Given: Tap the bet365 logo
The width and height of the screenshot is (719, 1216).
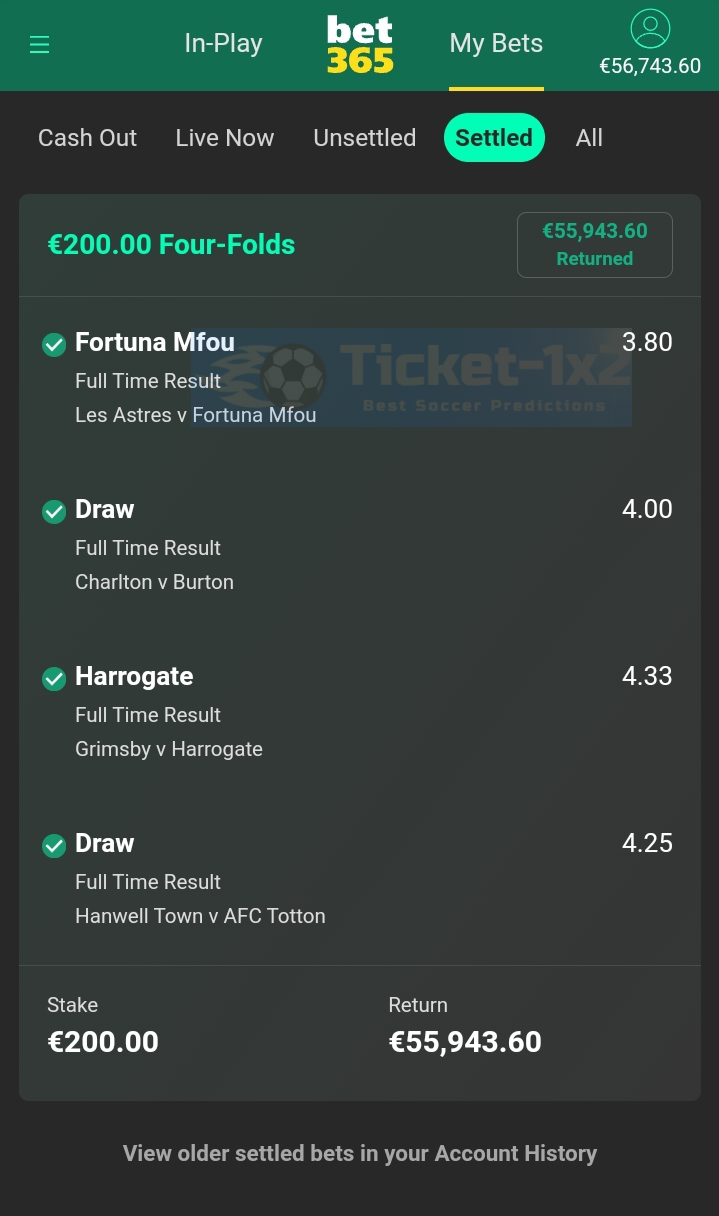Looking at the screenshot, I should 360,45.
